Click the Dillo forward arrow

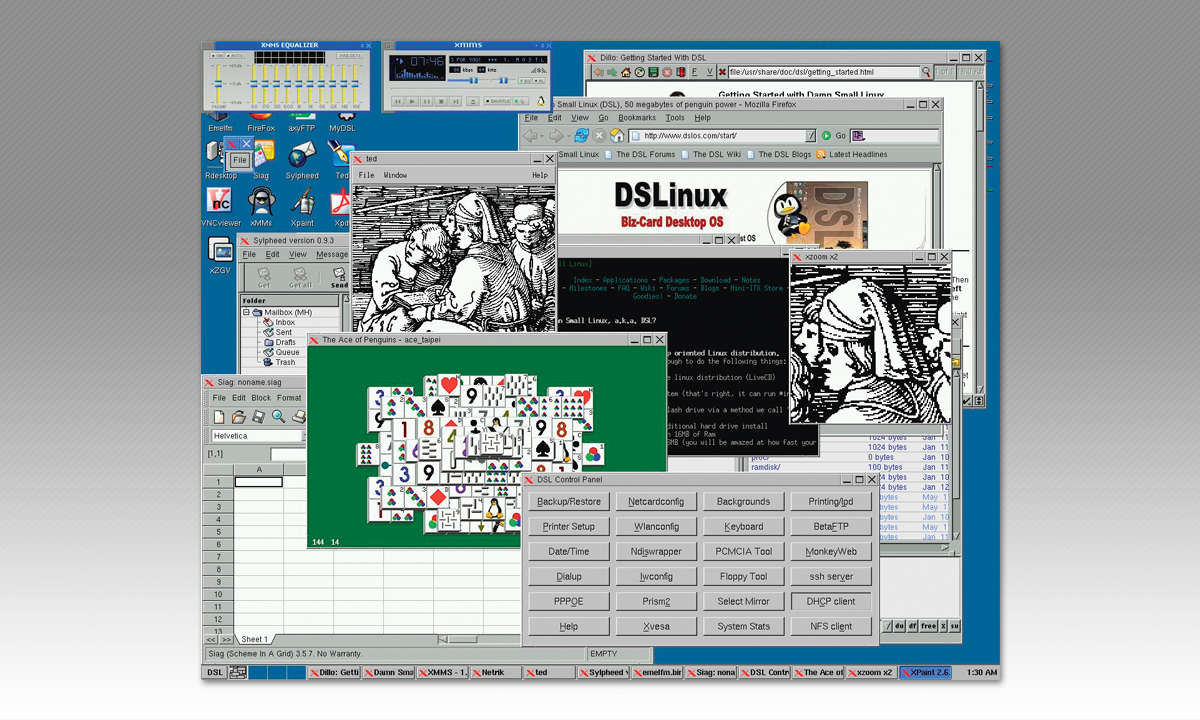(610, 72)
